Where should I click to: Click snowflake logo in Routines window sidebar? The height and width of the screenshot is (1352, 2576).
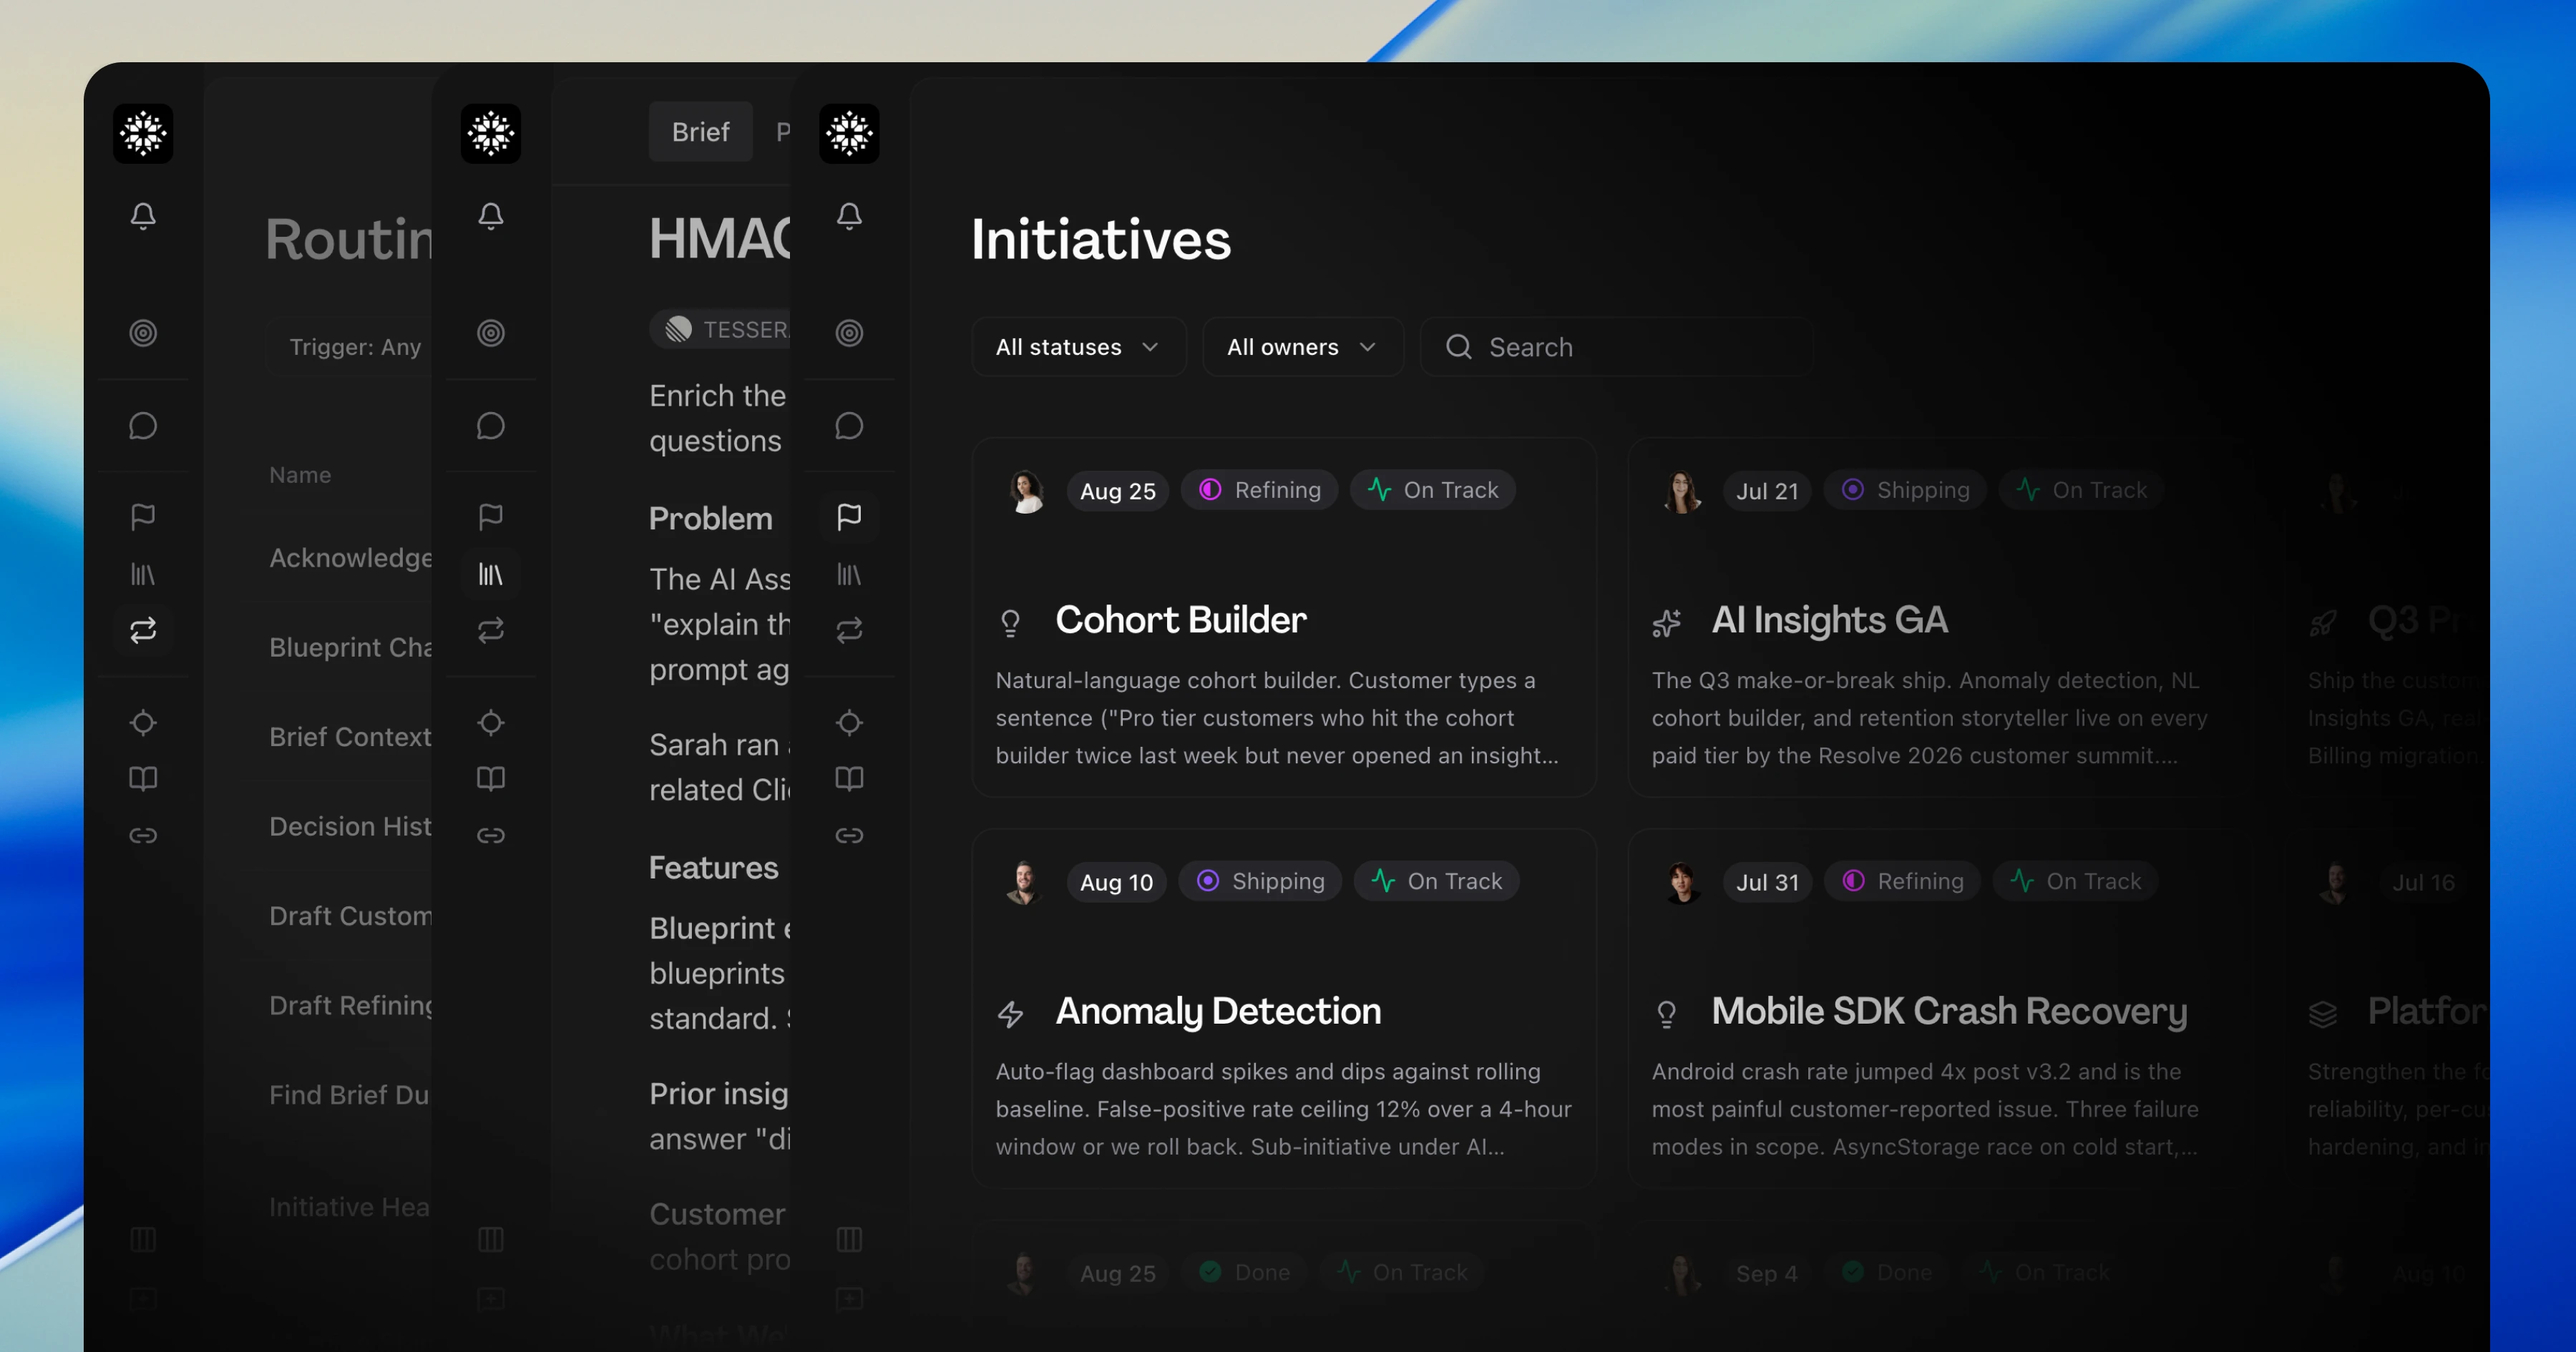point(143,133)
